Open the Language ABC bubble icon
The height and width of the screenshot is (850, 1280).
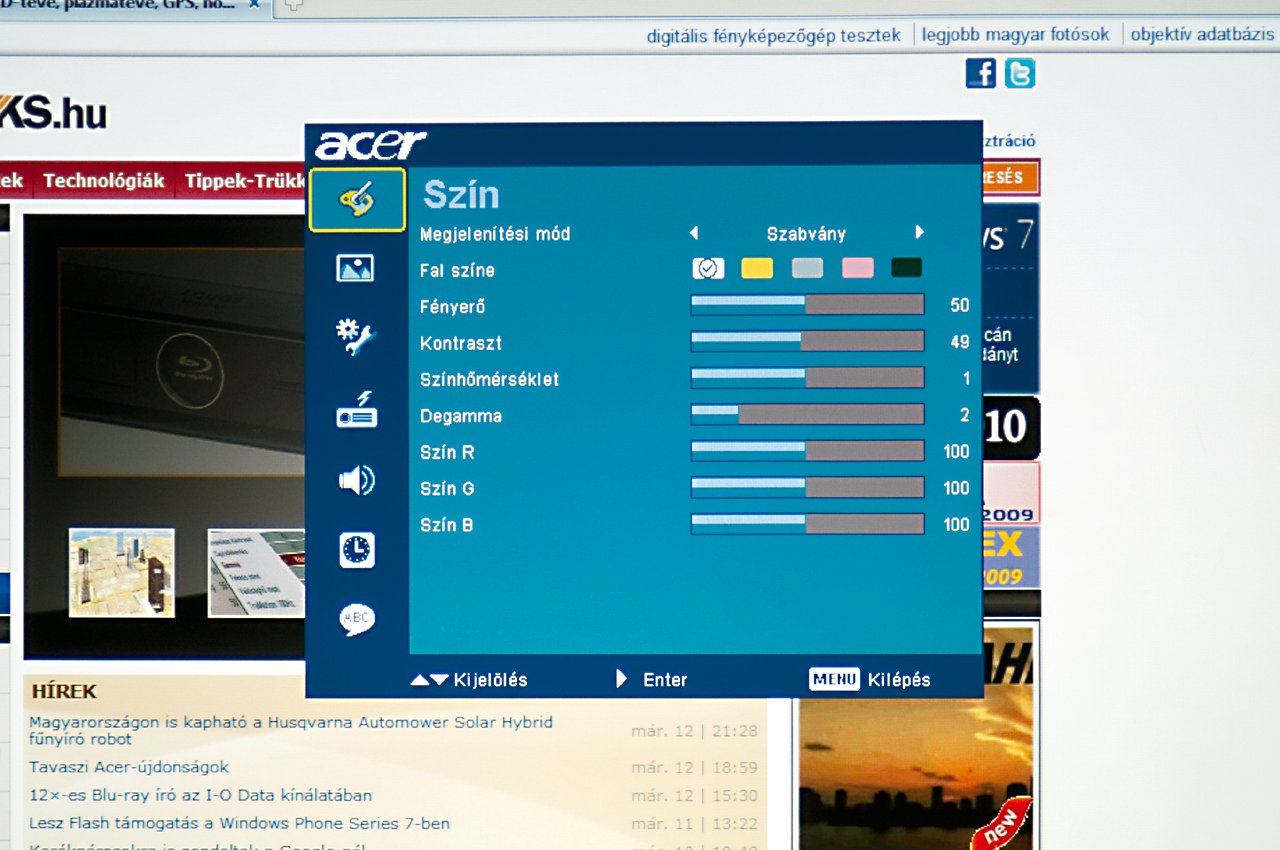click(x=356, y=620)
